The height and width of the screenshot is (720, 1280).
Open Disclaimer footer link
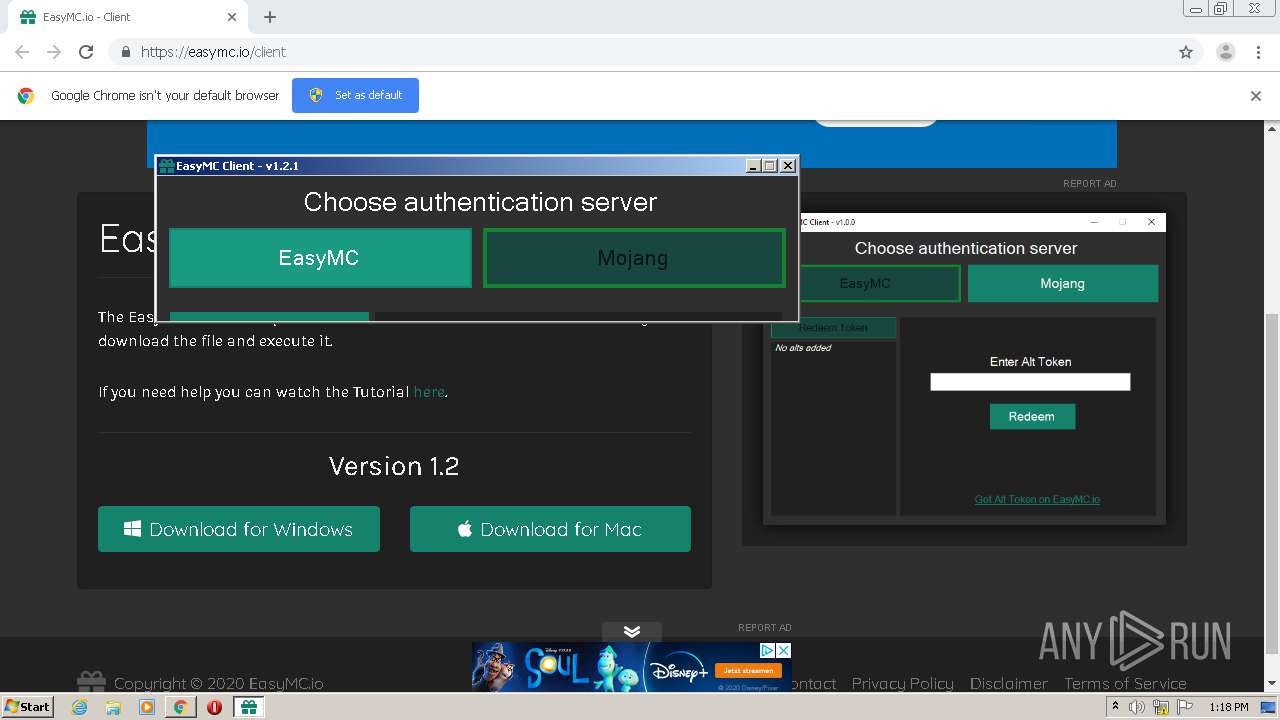point(1009,683)
